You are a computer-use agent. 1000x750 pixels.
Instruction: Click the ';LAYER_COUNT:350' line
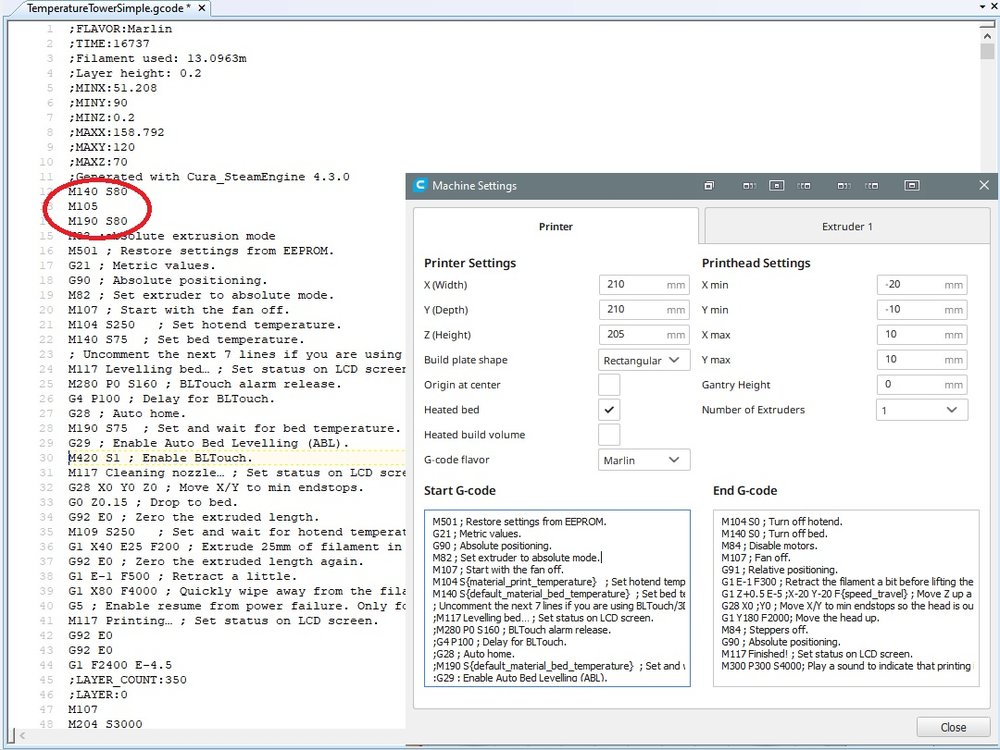[128, 680]
